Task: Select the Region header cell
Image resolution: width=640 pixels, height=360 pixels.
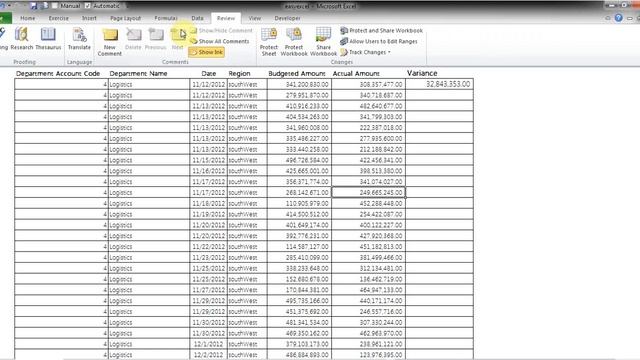Action: 247,73
